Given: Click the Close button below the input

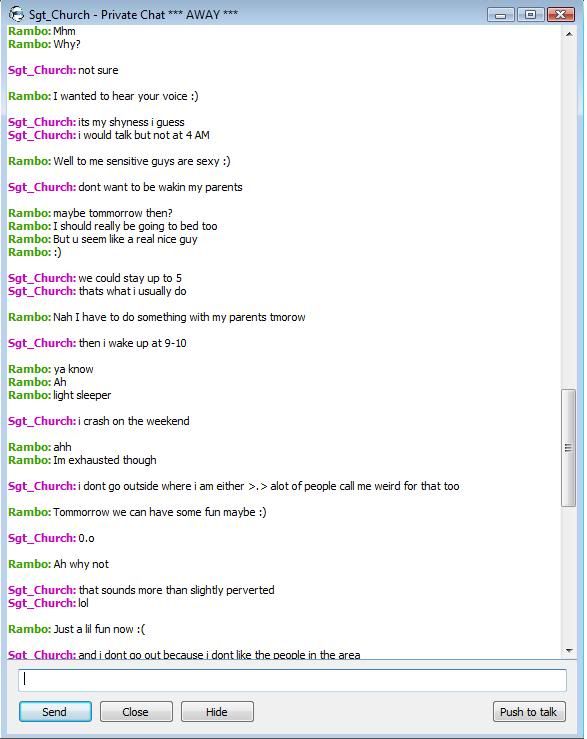Looking at the screenshot, I should tap(136, 712).
